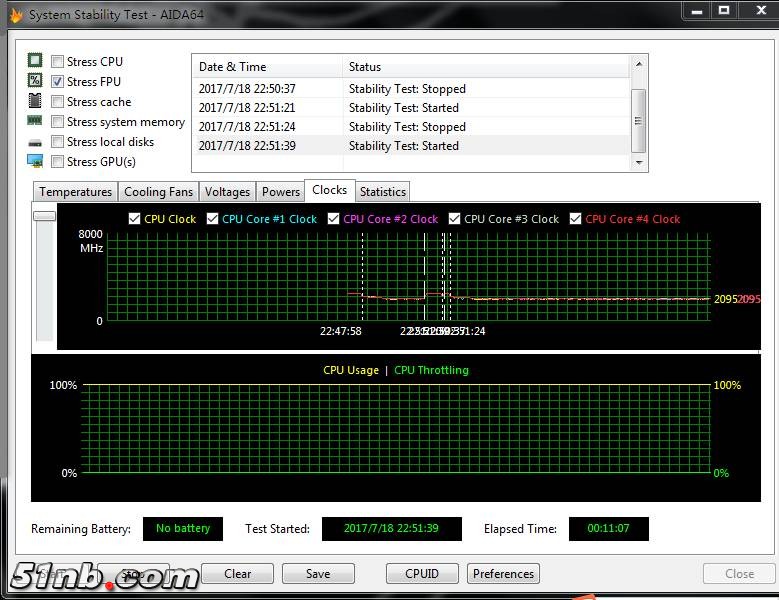Screen dimensions: 779x600
Task: Click the Test Started value field
Action: (x=391, y=528)
